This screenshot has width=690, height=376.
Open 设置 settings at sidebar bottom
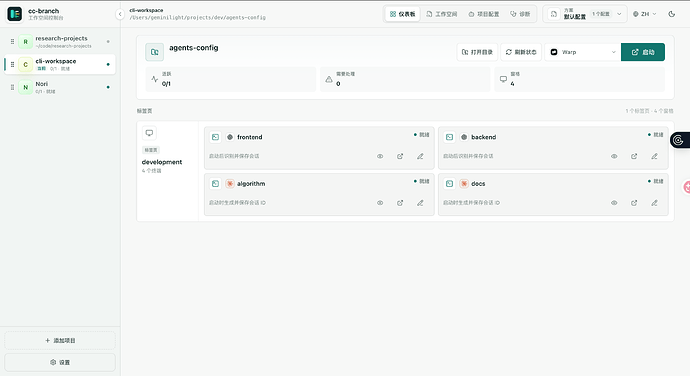(60, 362)
